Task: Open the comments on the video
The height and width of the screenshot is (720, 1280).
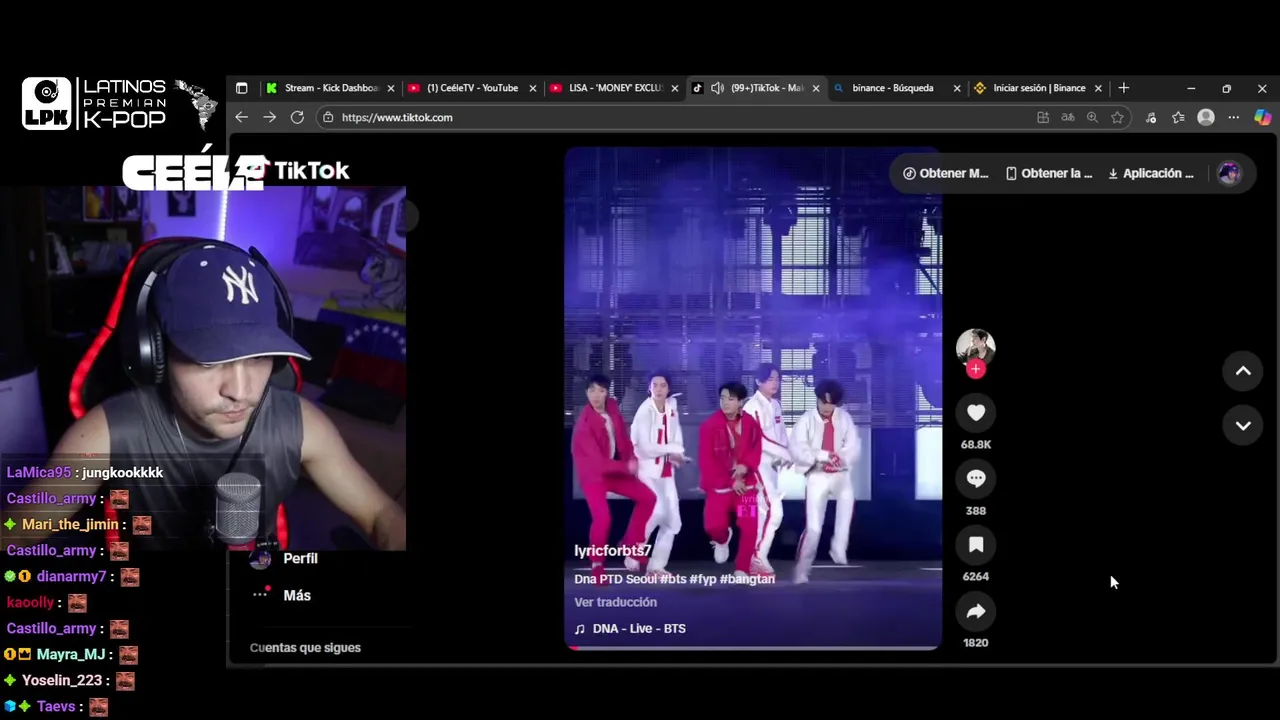Action: pyautogui.click(x=976, y=479)
